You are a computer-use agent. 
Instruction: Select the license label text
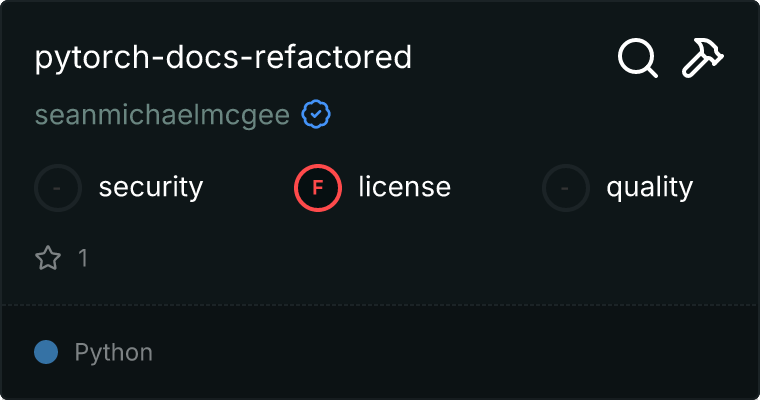(404, 187)
